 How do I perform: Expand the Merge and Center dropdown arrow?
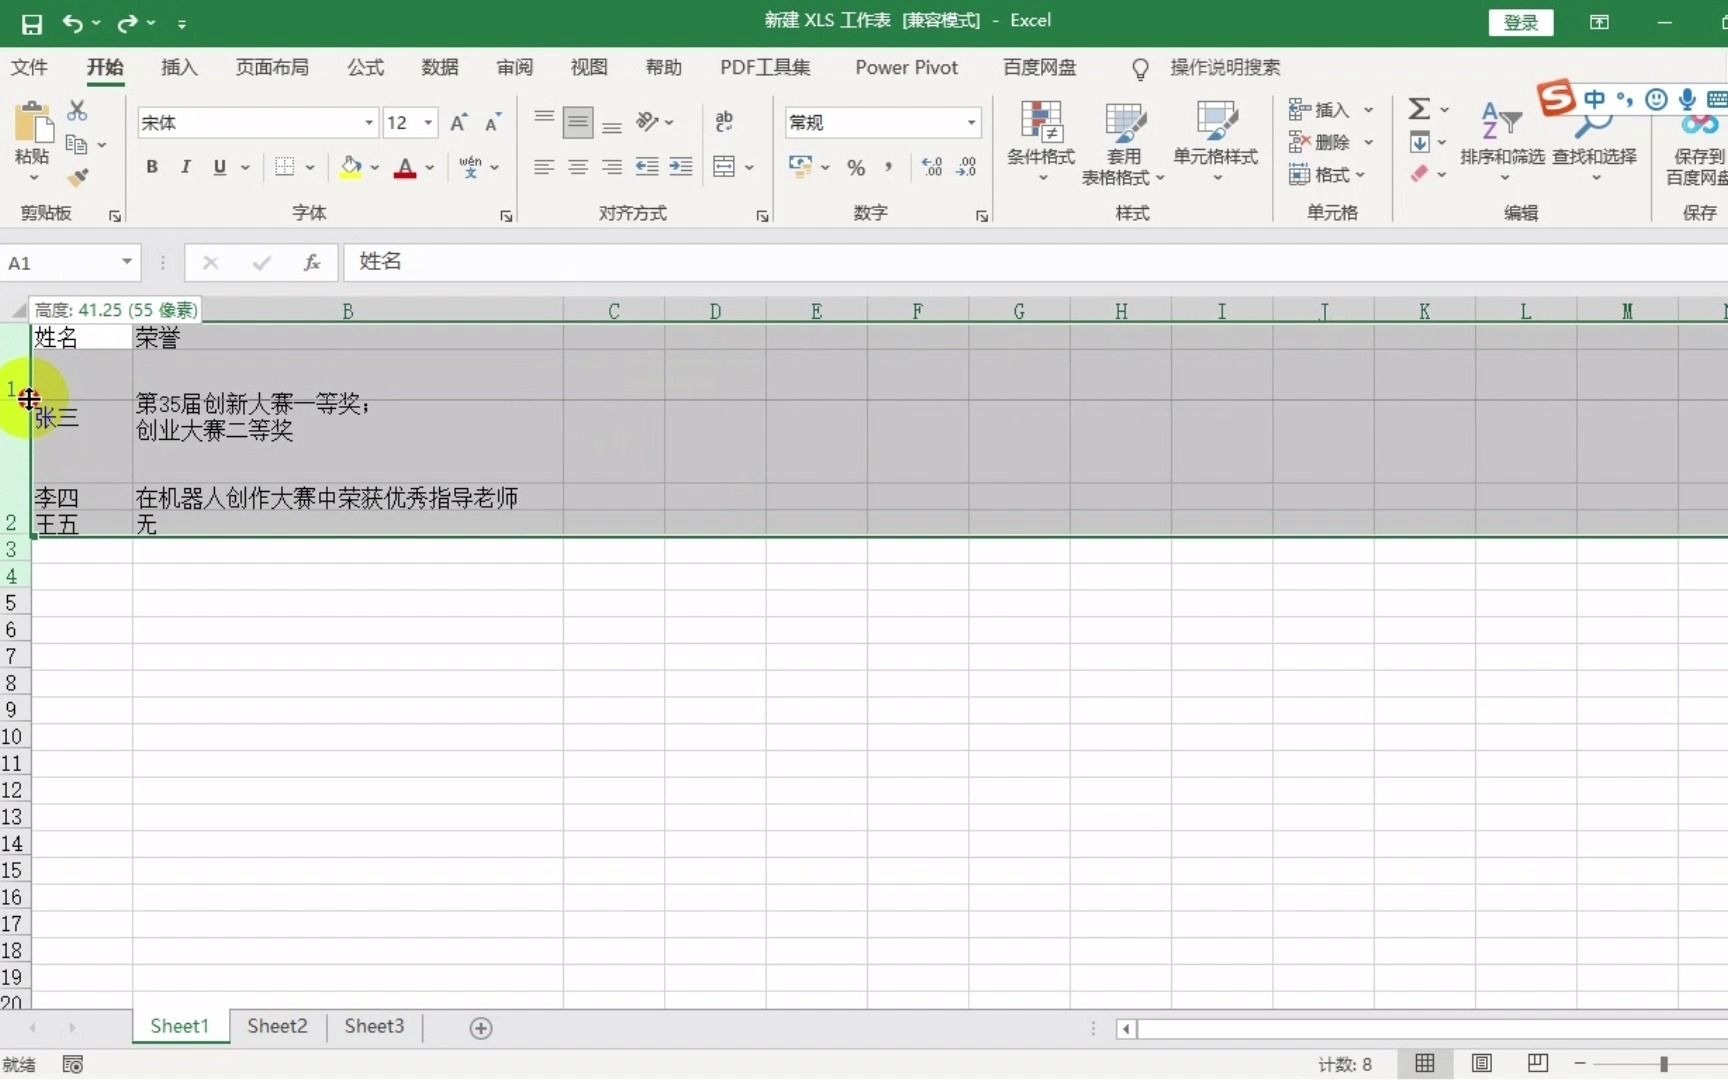click(749, 167)
